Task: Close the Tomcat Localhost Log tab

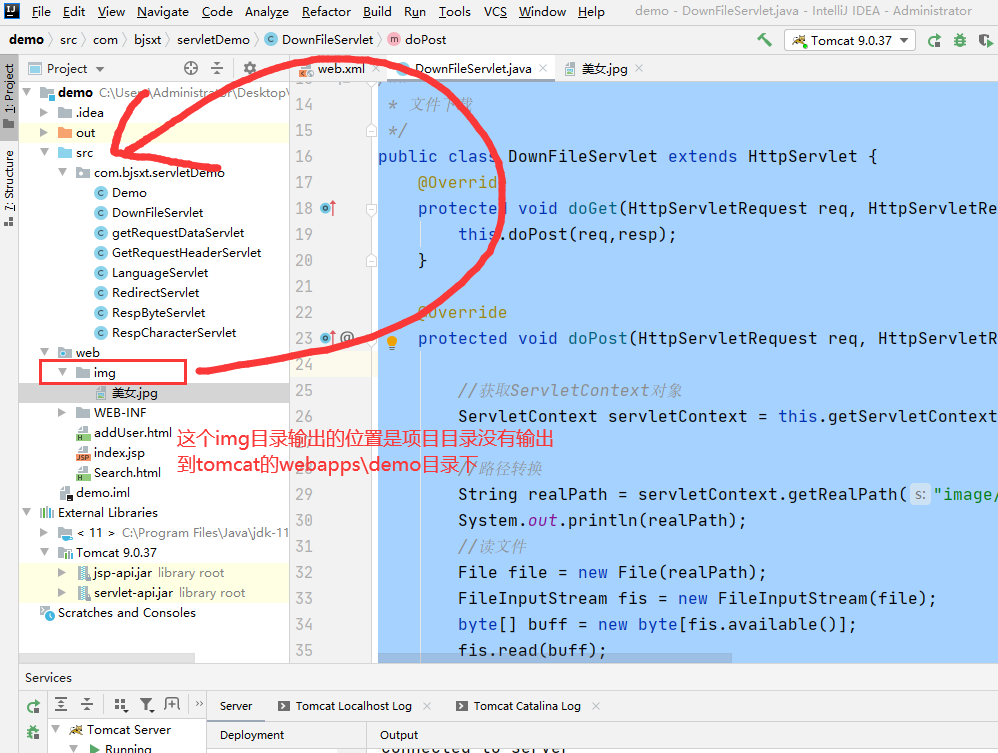Action: pyautogui.click(x=427, y=706)
